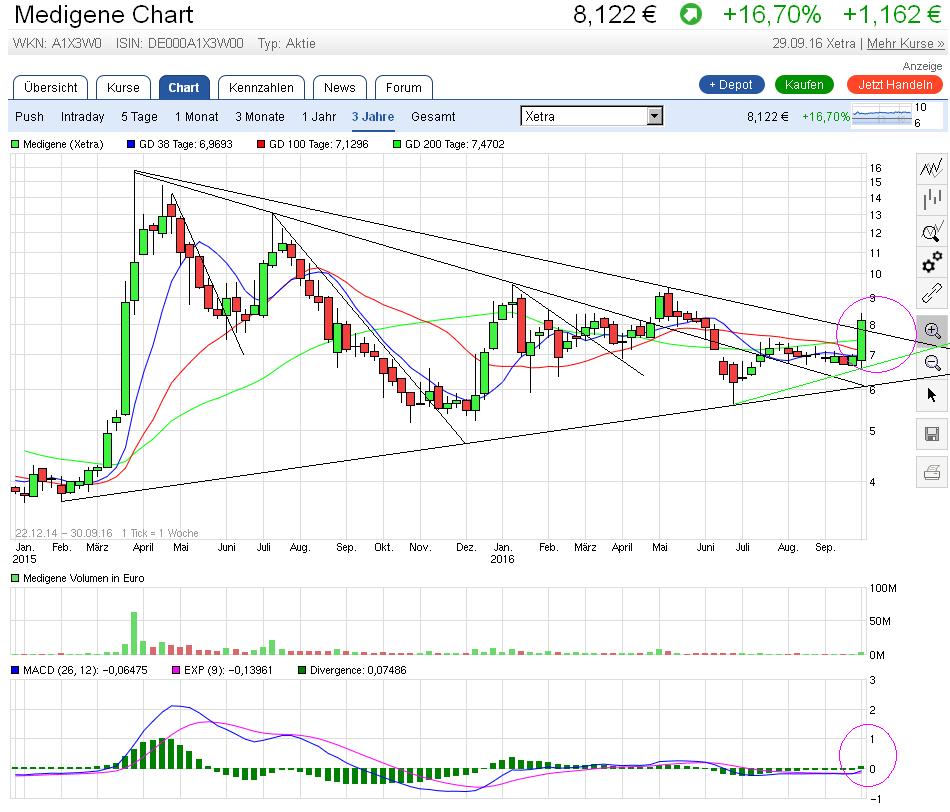This screenshot has height=812, width=950.
Task: Select the bar chart type icon
Action: click(932, 199)
